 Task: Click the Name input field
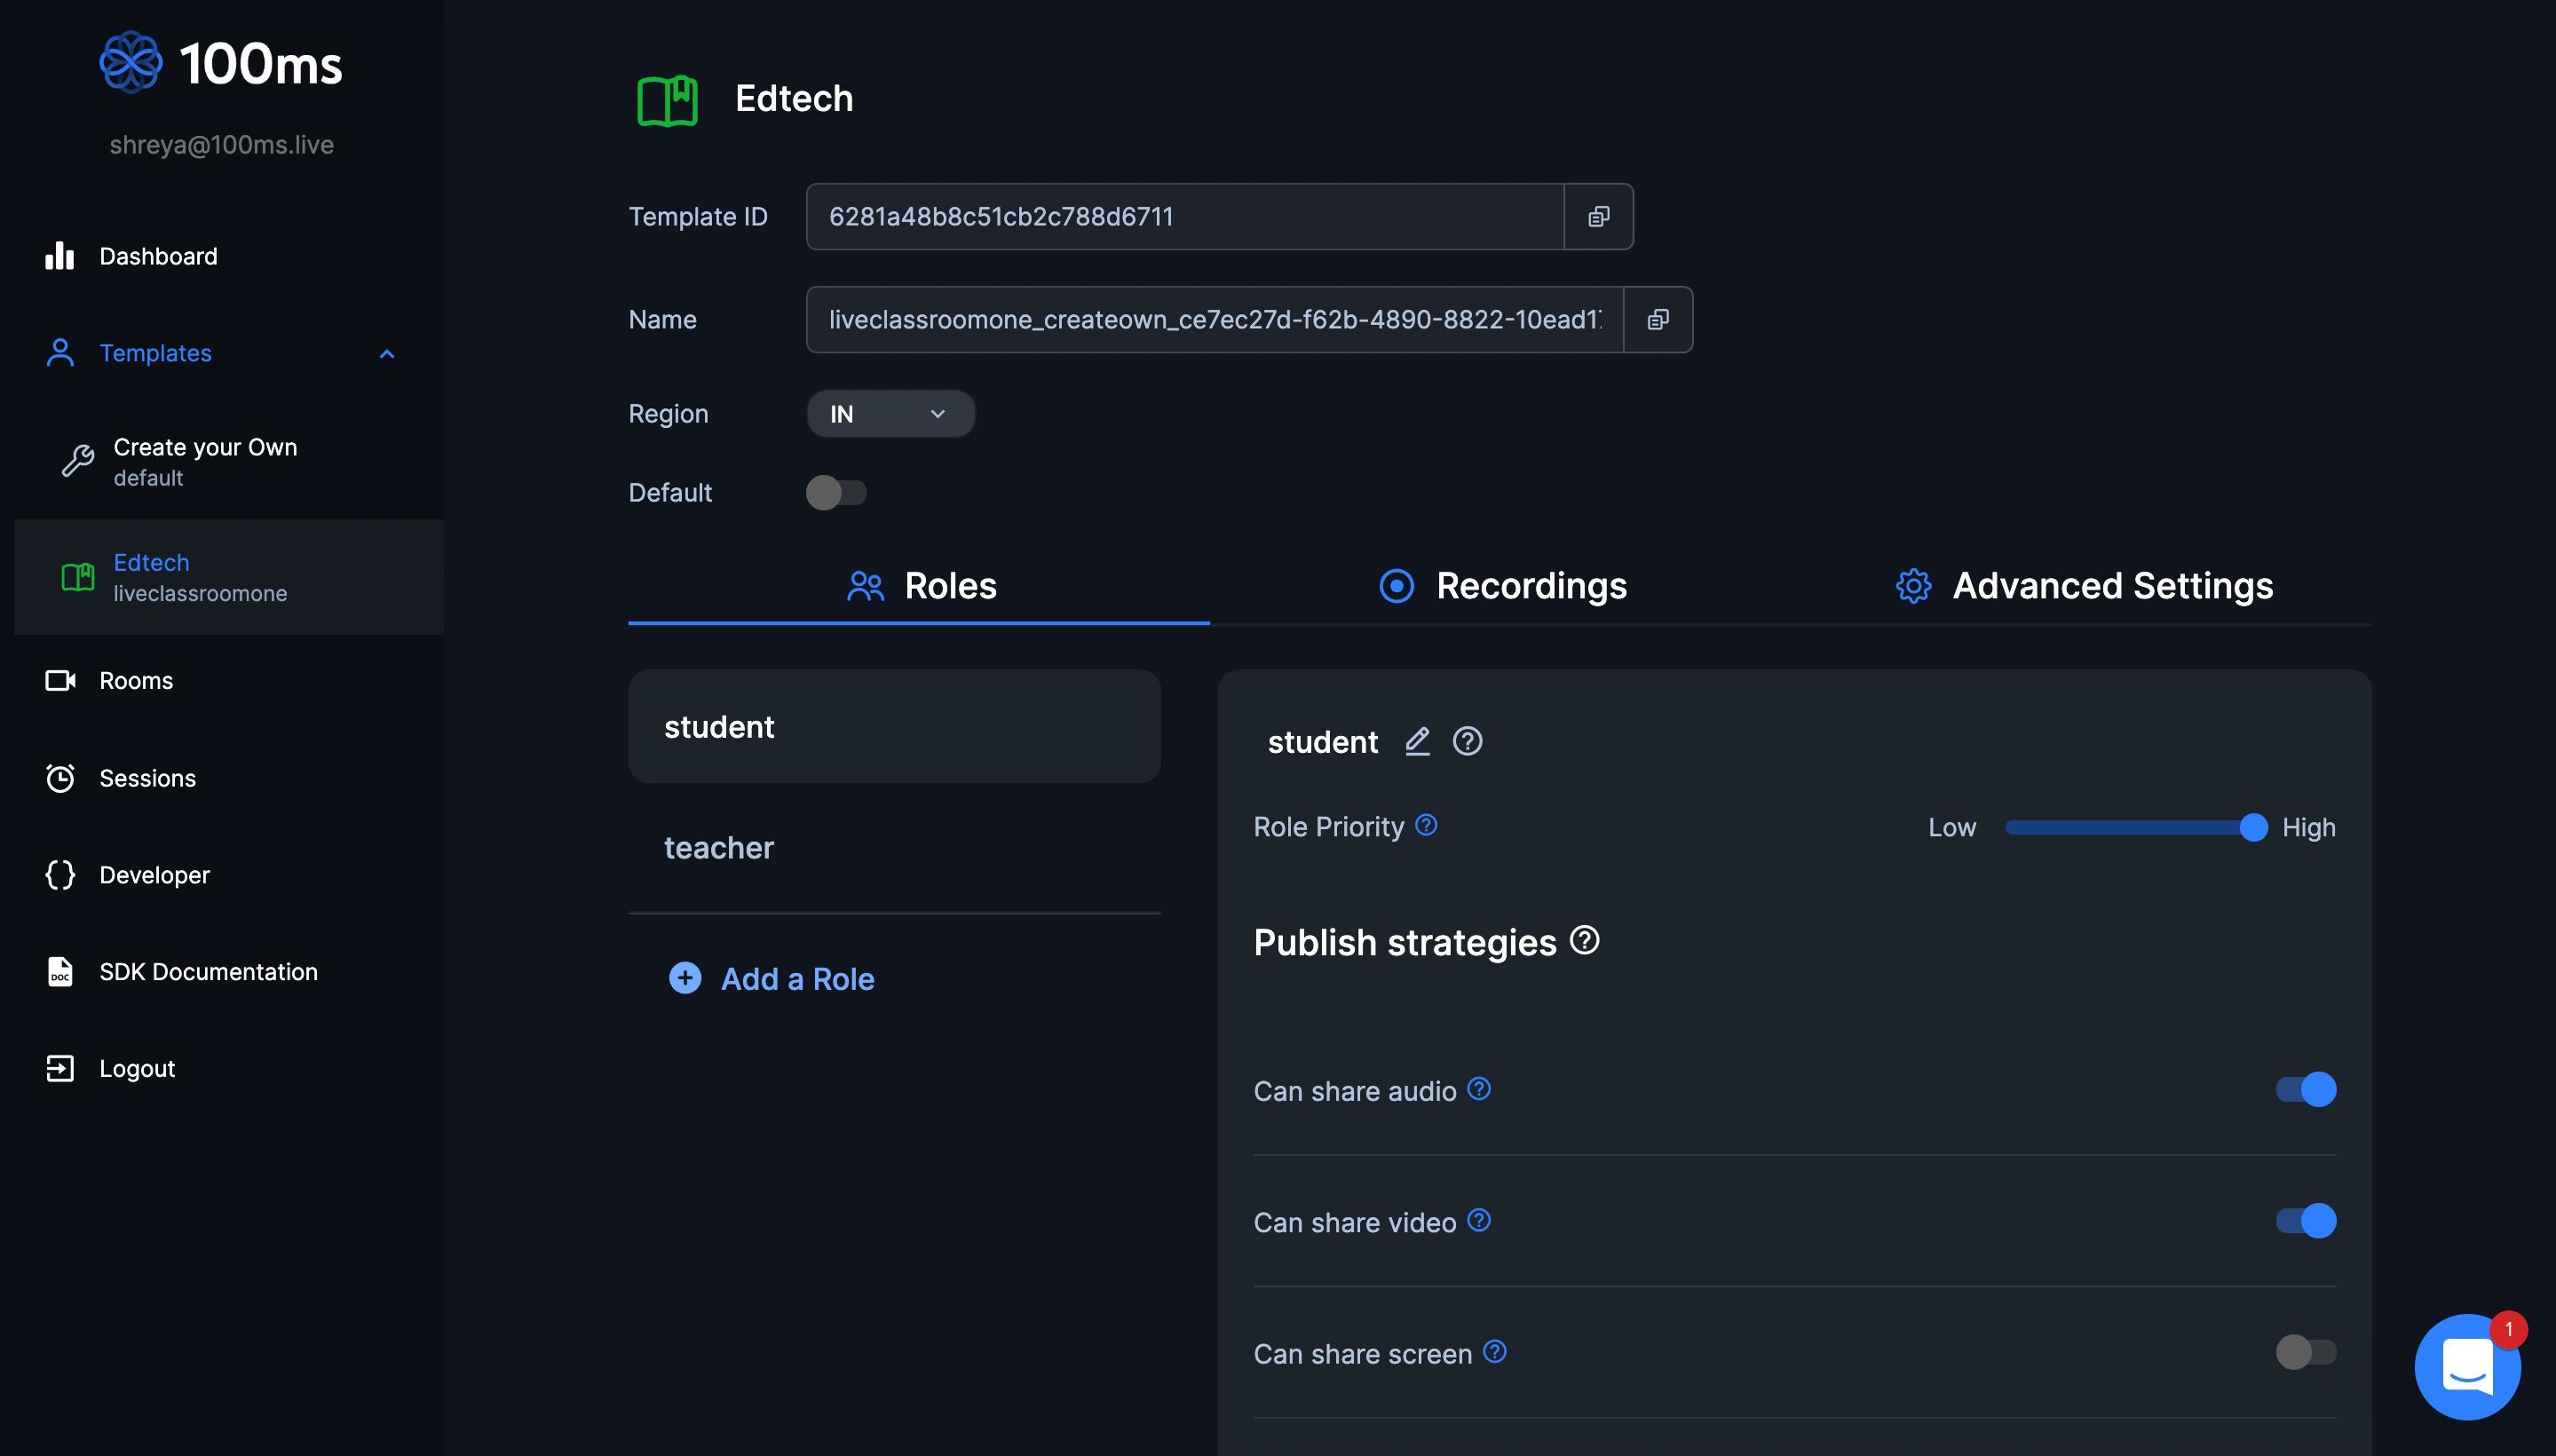pyautogui.click(x=1215, y=320)
